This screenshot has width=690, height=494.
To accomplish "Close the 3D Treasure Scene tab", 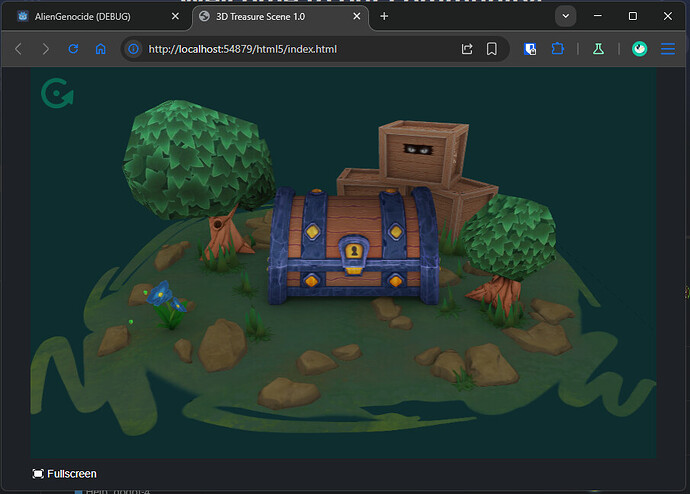I will click(x=356, y=16).
